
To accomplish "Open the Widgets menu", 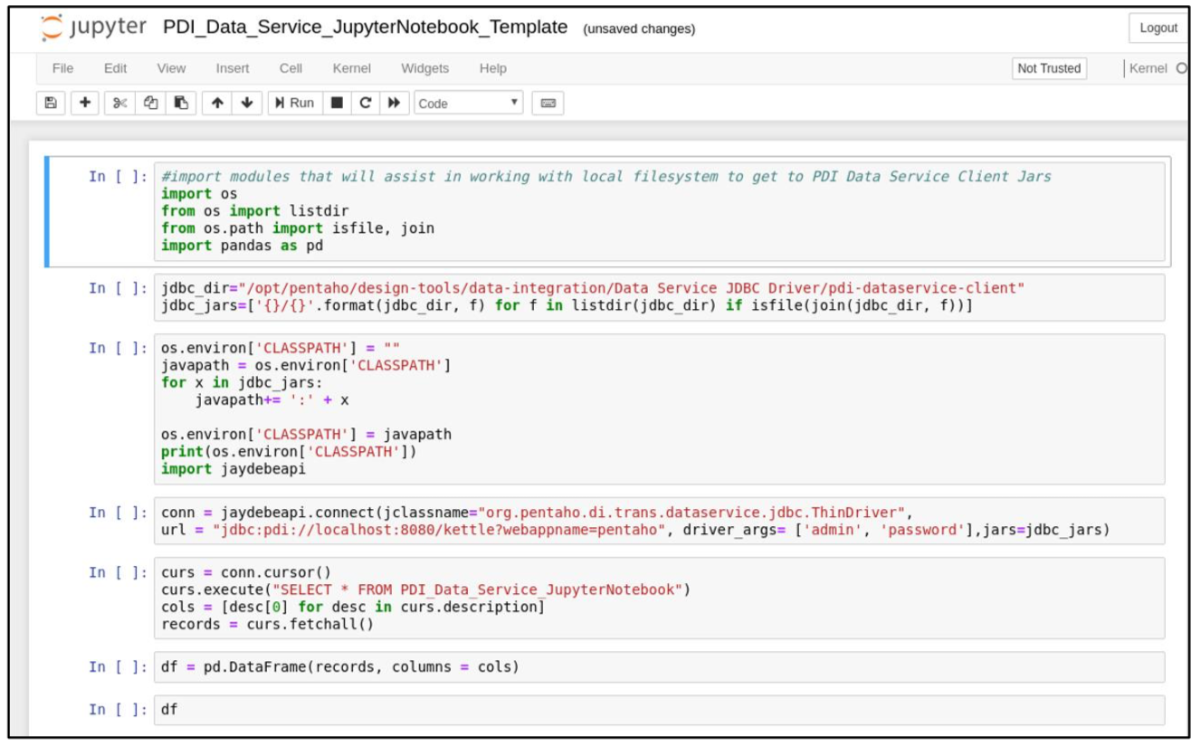I will (x=425, y=68).
